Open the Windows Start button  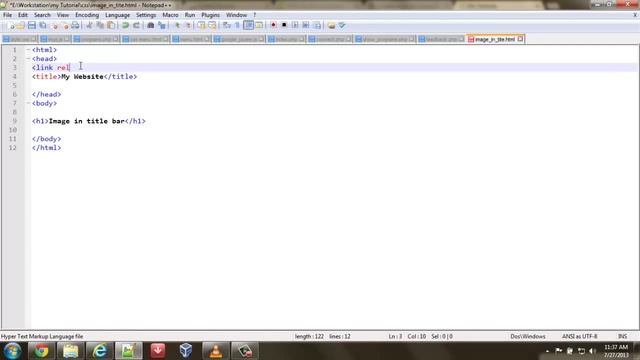tap(12, 351)
